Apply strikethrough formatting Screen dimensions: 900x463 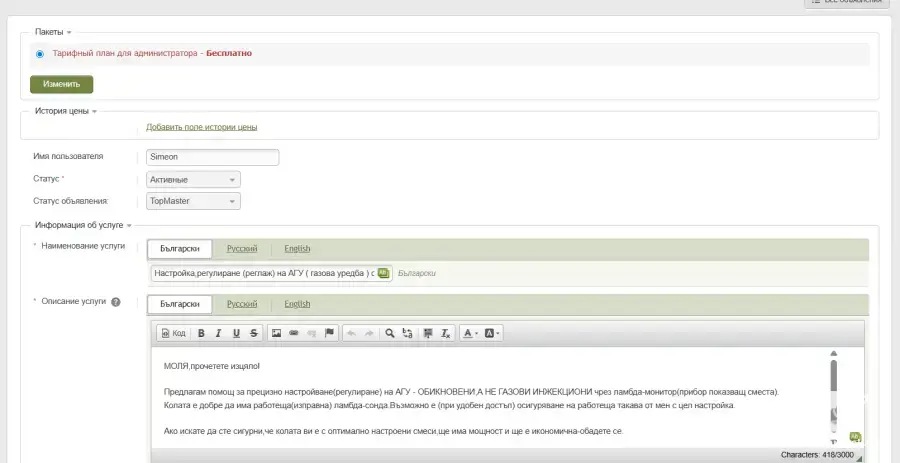(253, 333)
